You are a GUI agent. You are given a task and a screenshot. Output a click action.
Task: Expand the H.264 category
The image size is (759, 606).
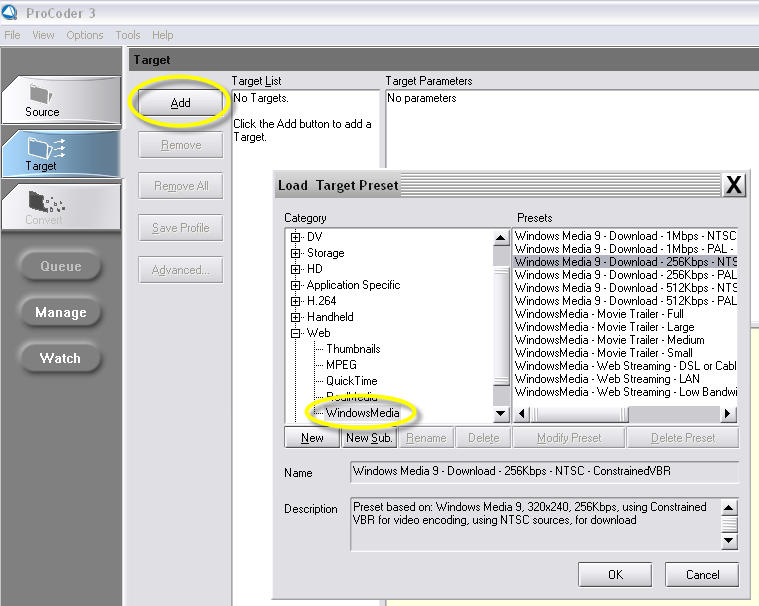[295, 301]
